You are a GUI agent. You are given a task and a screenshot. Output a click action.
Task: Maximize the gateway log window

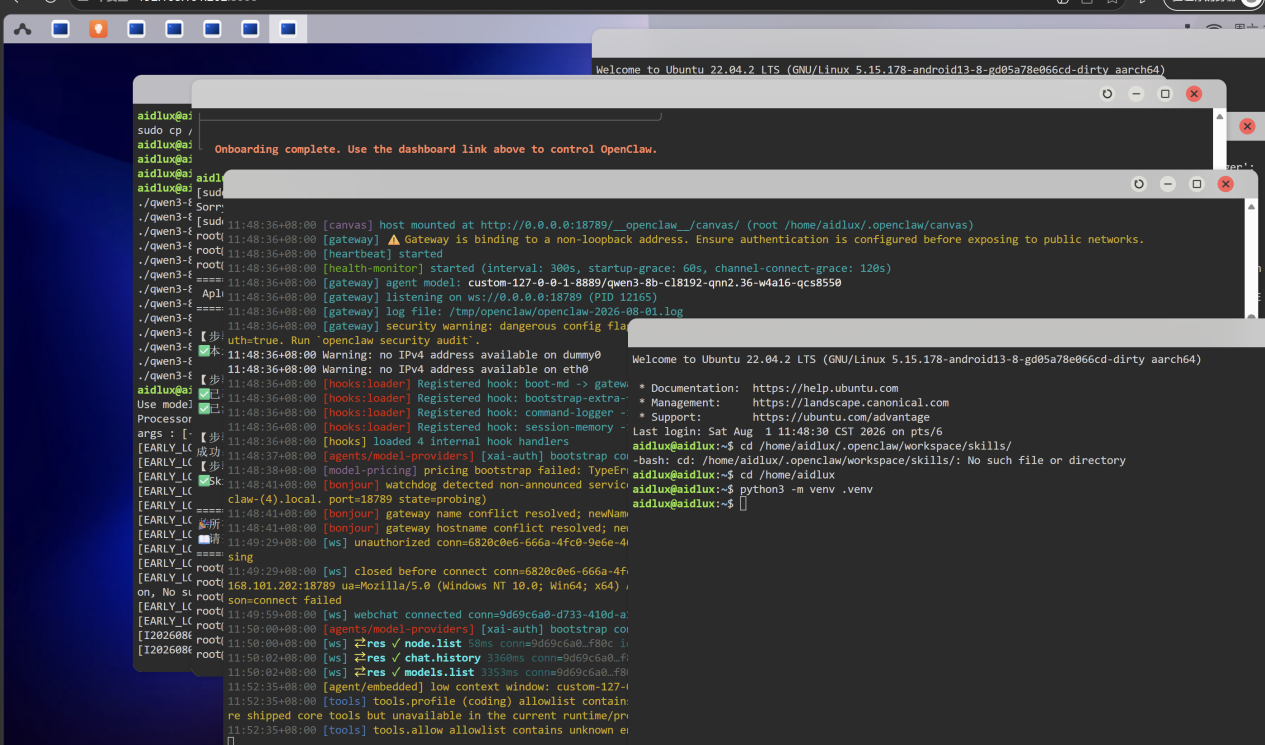1197,184
